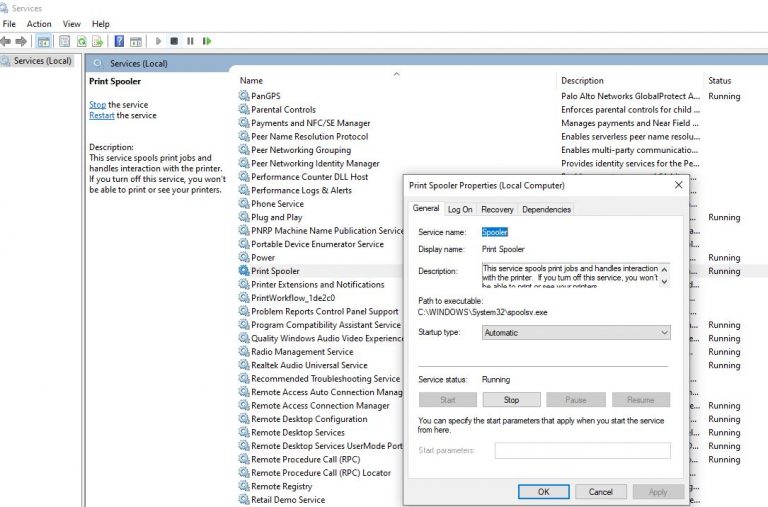This screenshot has width=768, height=507.
Task: Switch to the Dependencies tab
Action: [x=546, y=209]
